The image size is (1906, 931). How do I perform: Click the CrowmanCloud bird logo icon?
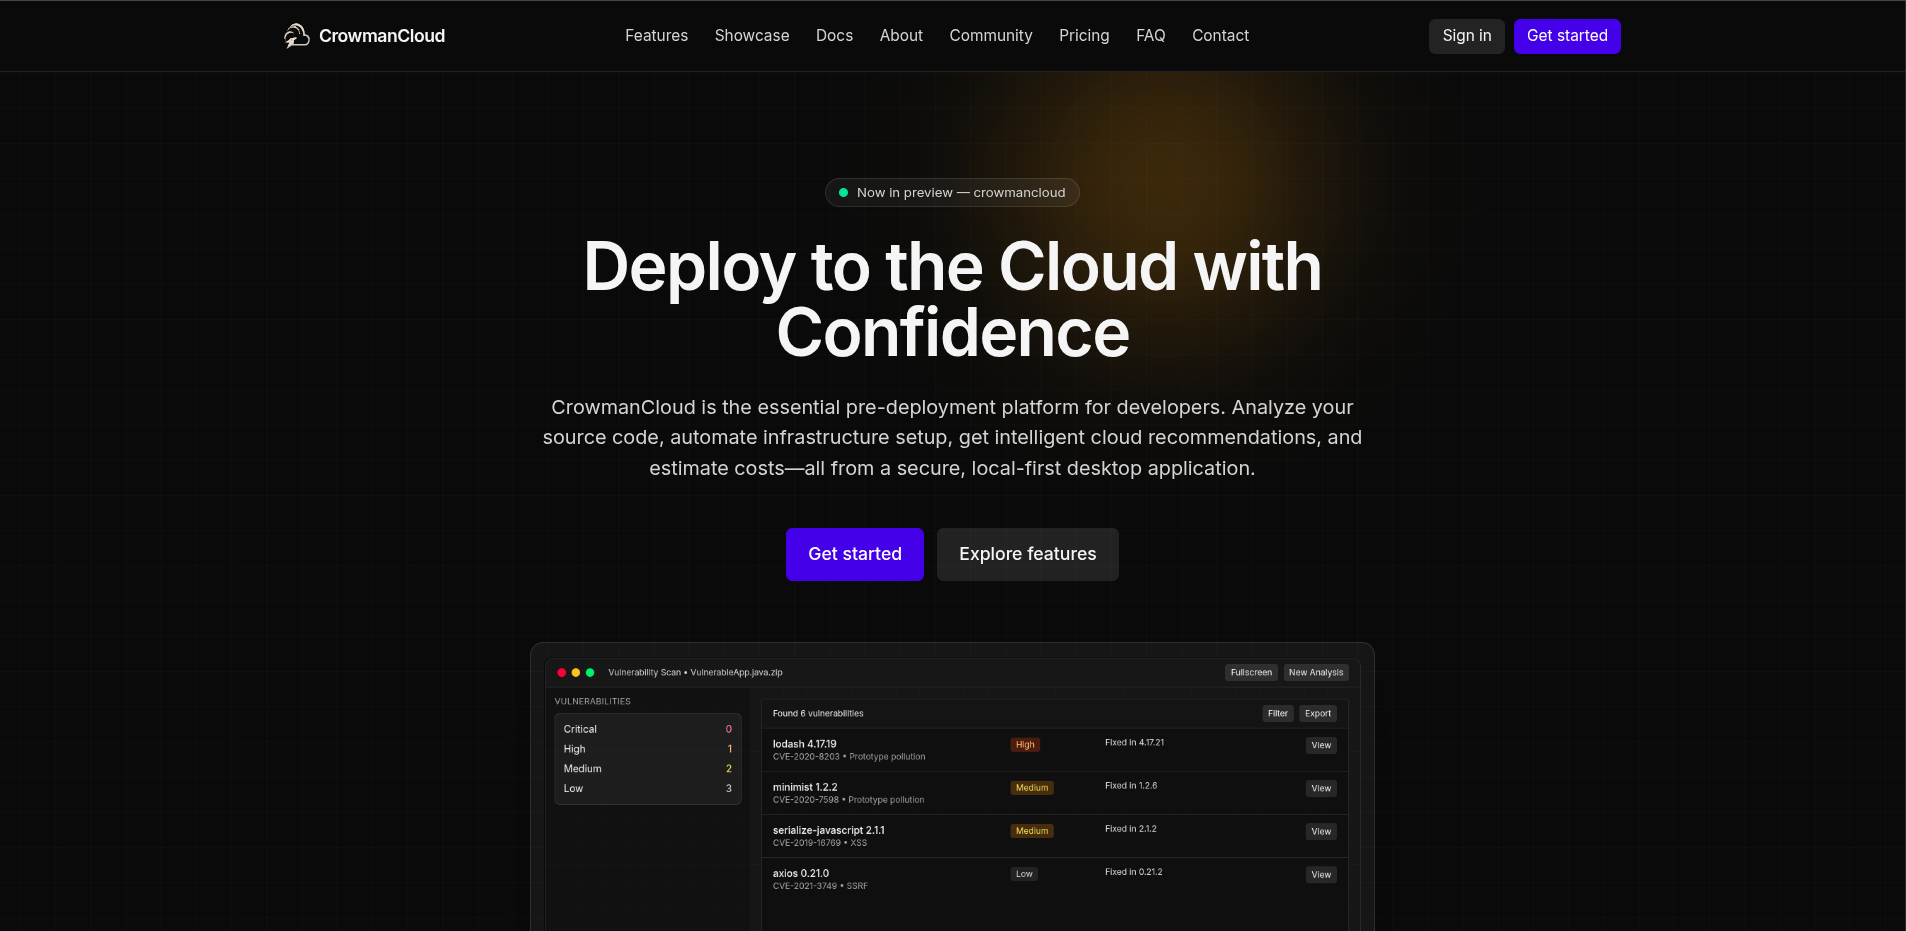[296, 36]
